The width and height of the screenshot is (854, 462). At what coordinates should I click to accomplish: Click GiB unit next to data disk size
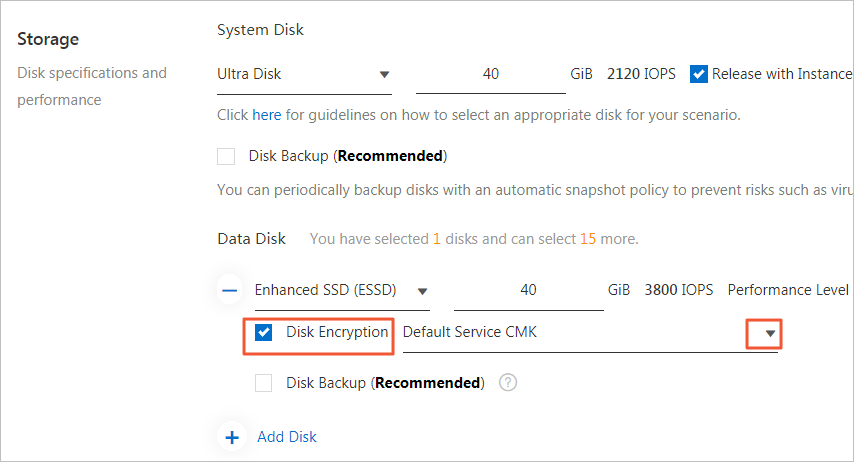click(619, 290)
